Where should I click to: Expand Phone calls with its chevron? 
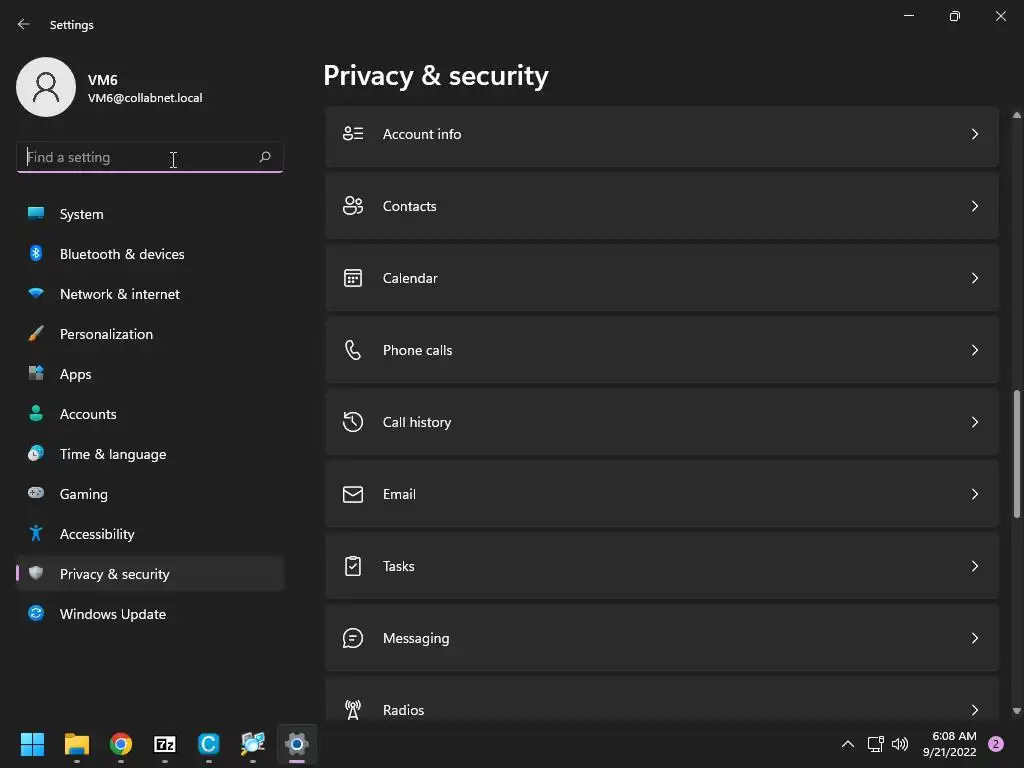[x=975, y=350]
